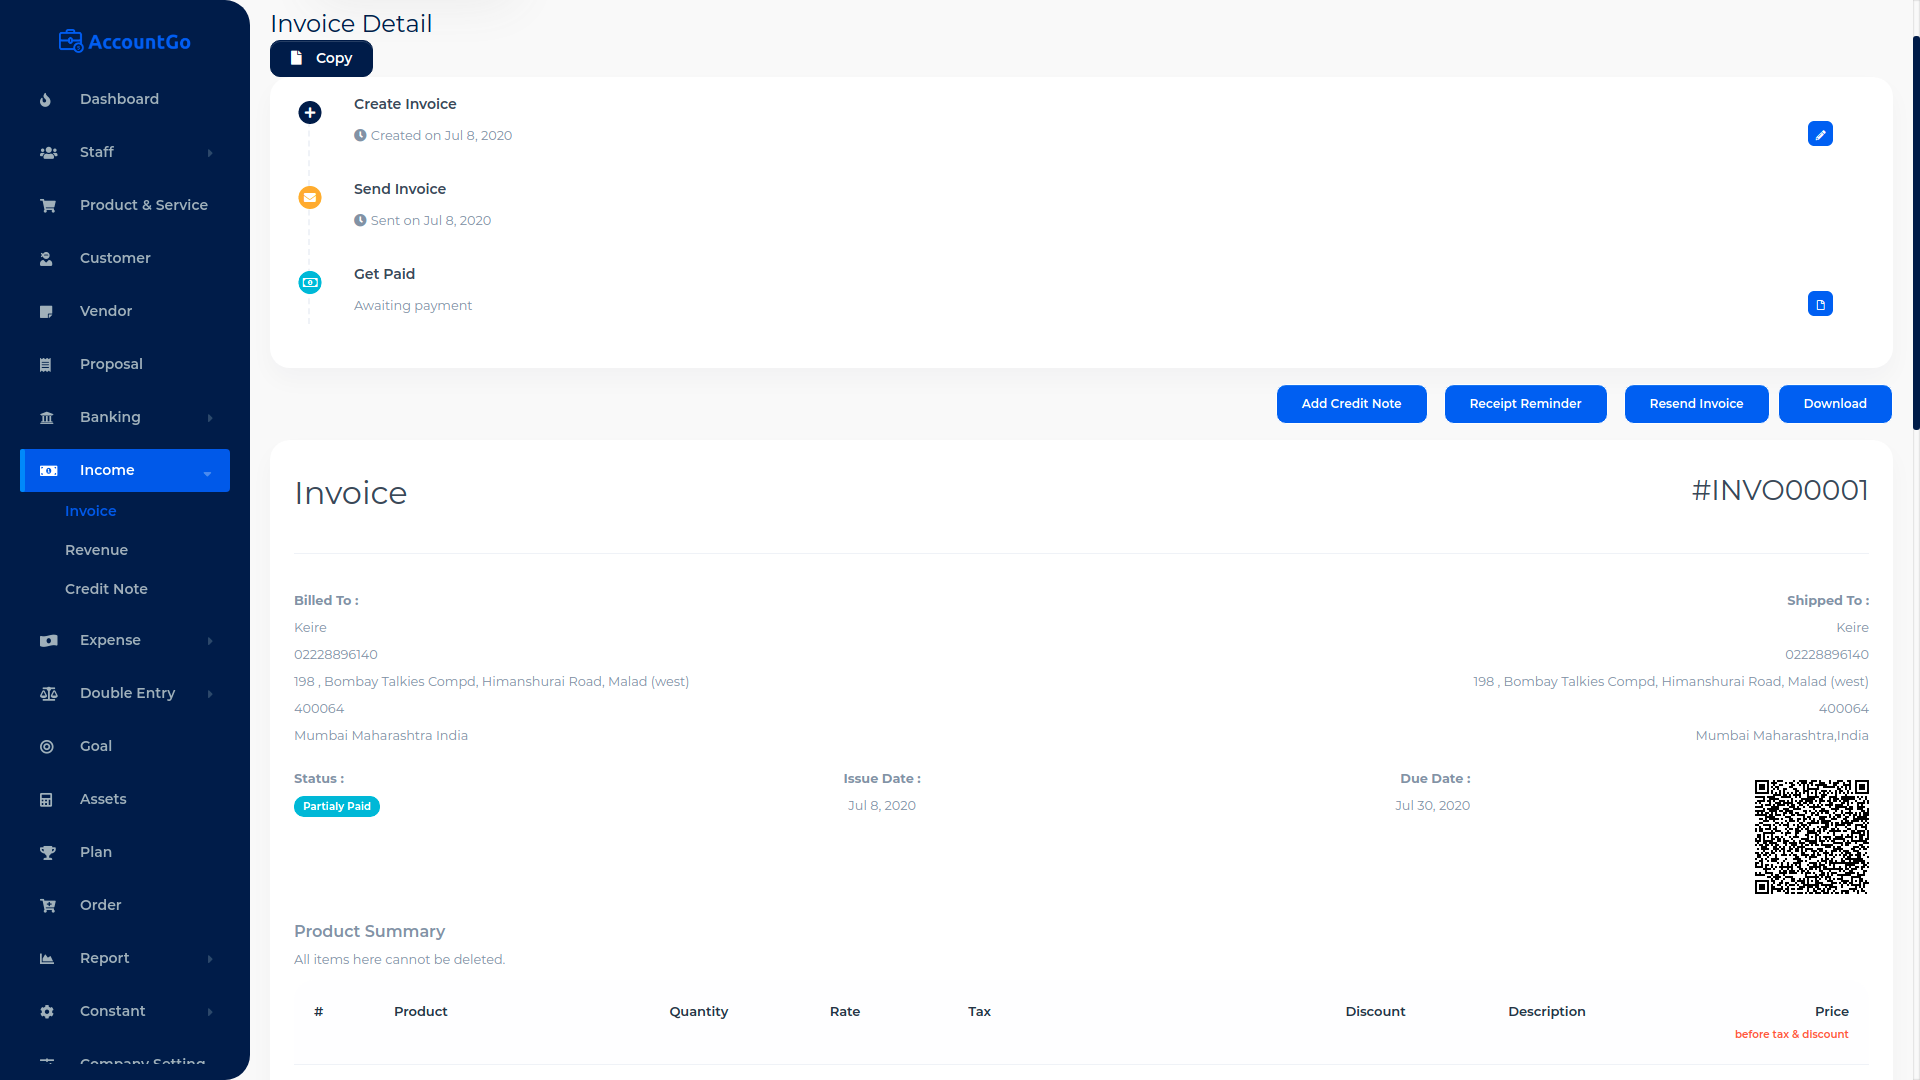Screen dimensions: 1920x1080
Task: Select Credit Note in sidebar submenu
Action: click(106, 589)
